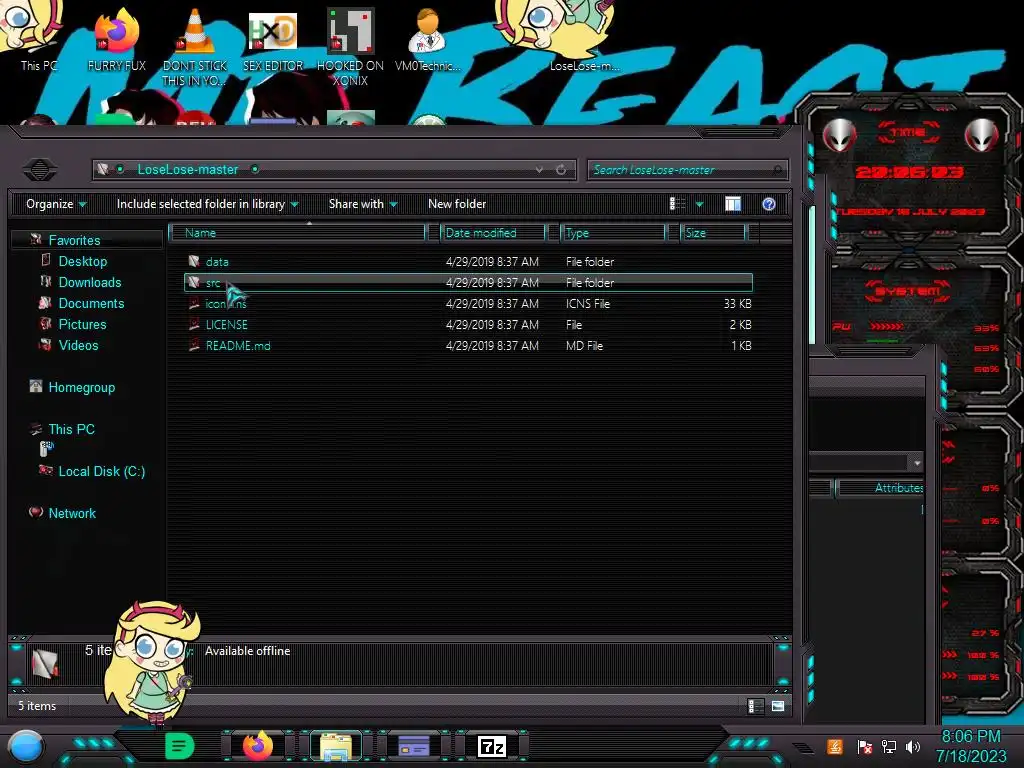Go to Downloads in Favorites
Image resolution: width=1024 pixels, height=768 pixels.
coord(89,282)
